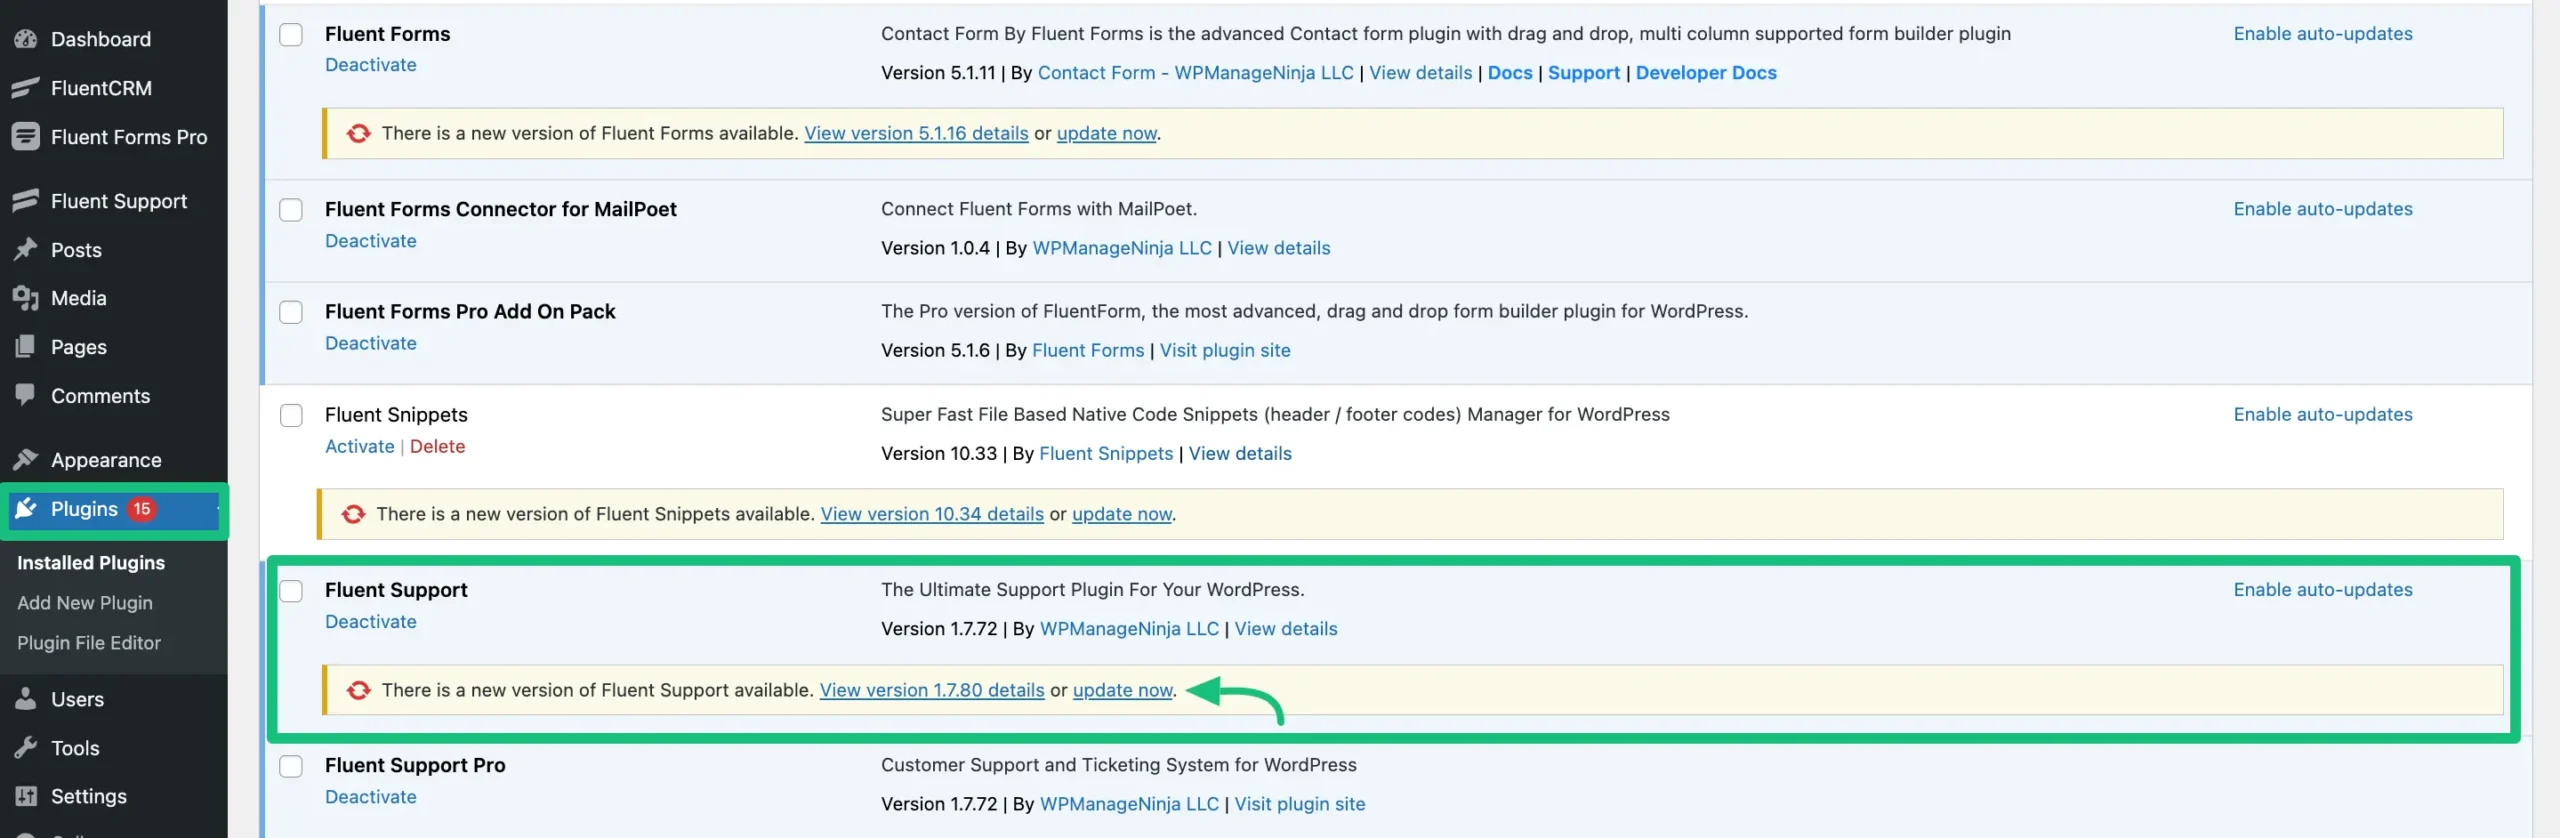2560x838 pixels.
Task: Open Media via its camera icon
Action: [27, 297]
